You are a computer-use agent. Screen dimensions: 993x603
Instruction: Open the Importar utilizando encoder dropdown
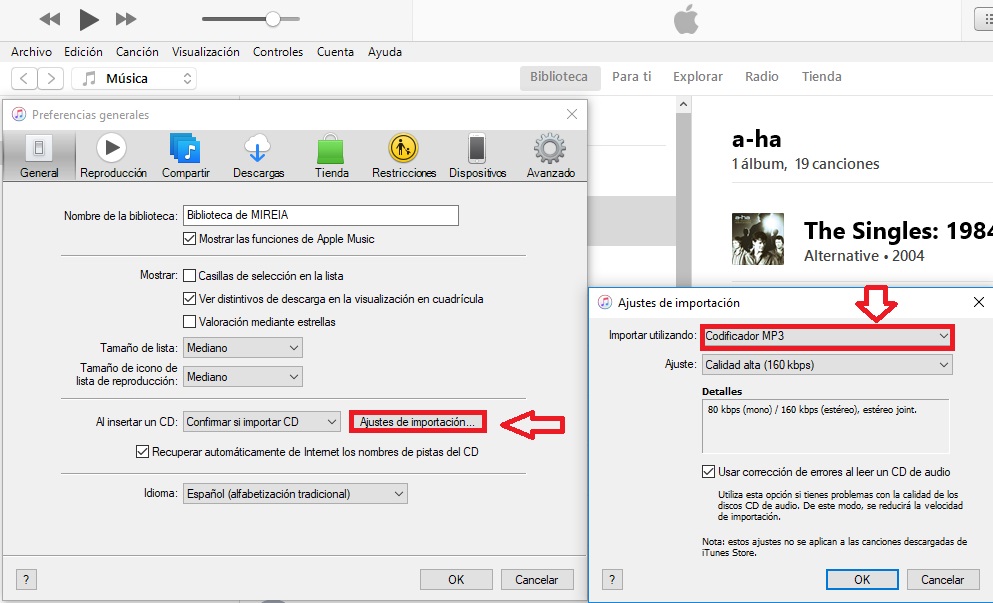pyautogui.click(x=826, y=336)
